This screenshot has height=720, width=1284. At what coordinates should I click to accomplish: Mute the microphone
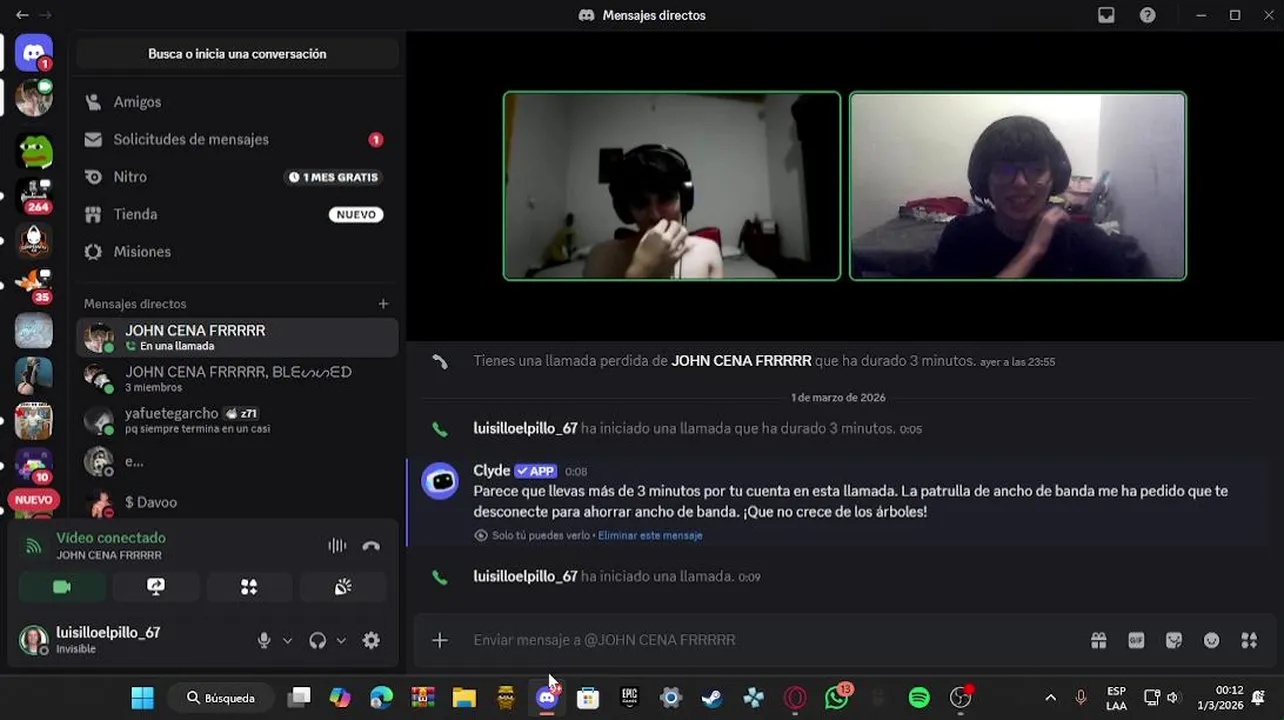click(x=264, y=640)
